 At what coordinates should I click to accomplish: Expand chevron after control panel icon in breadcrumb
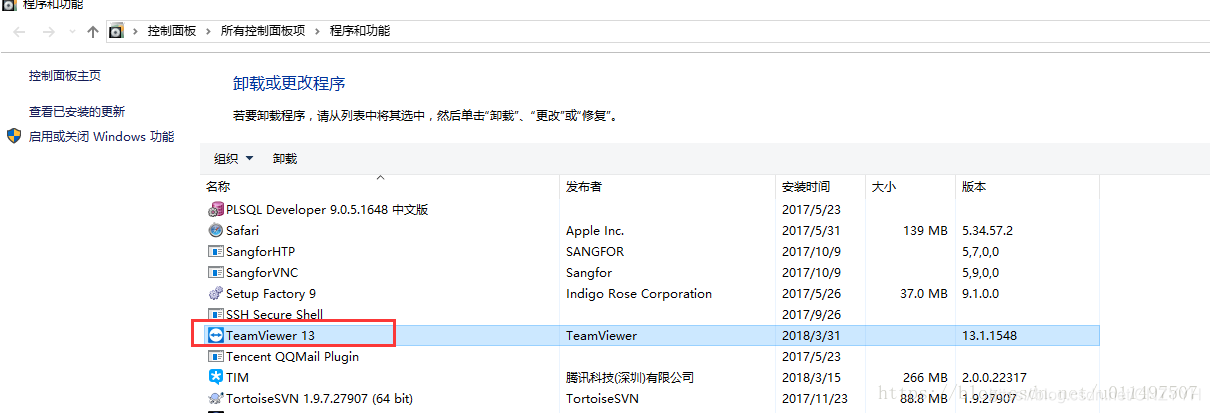136,31
